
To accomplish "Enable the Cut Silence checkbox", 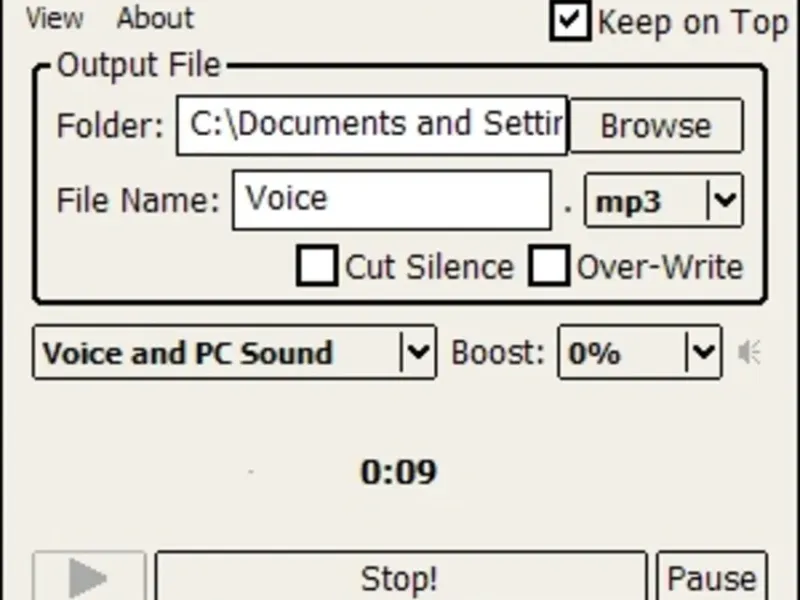I will [317, 267].
